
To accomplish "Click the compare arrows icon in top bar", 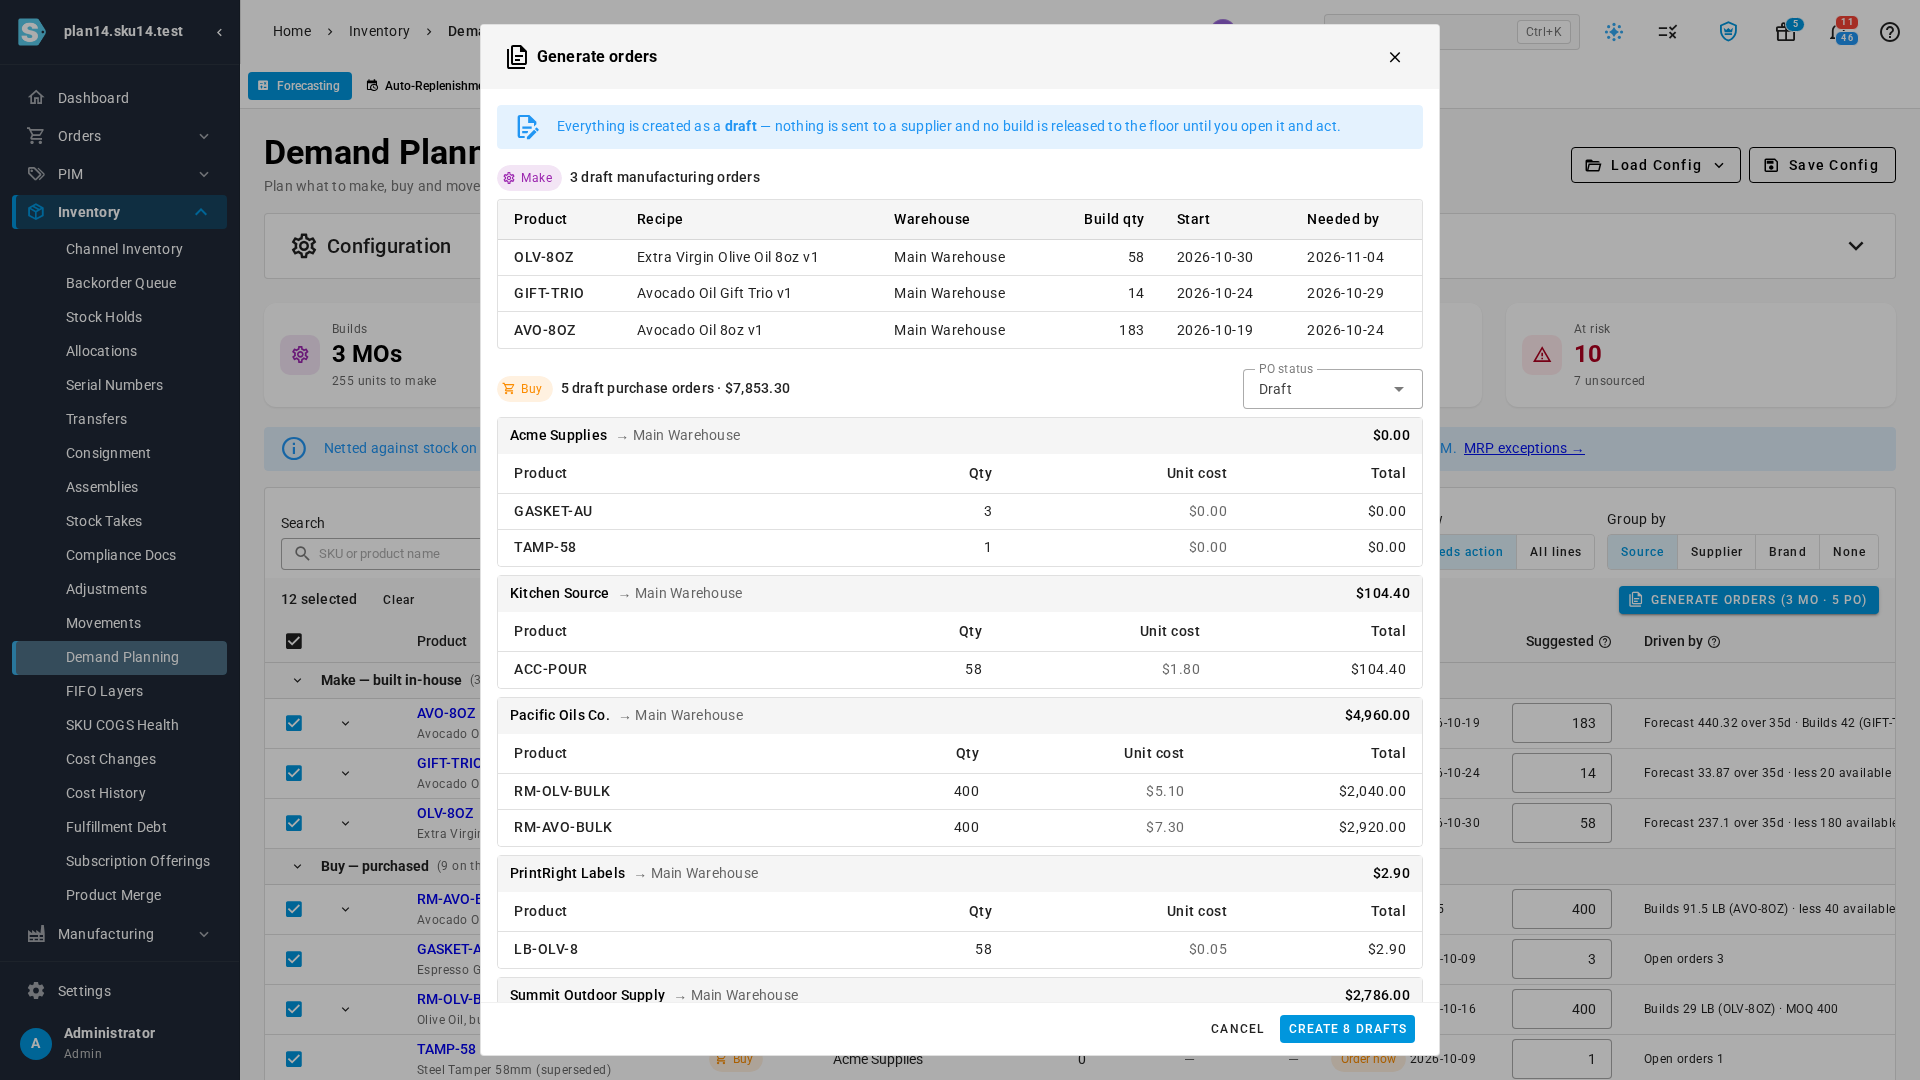I will point(1668,32).
